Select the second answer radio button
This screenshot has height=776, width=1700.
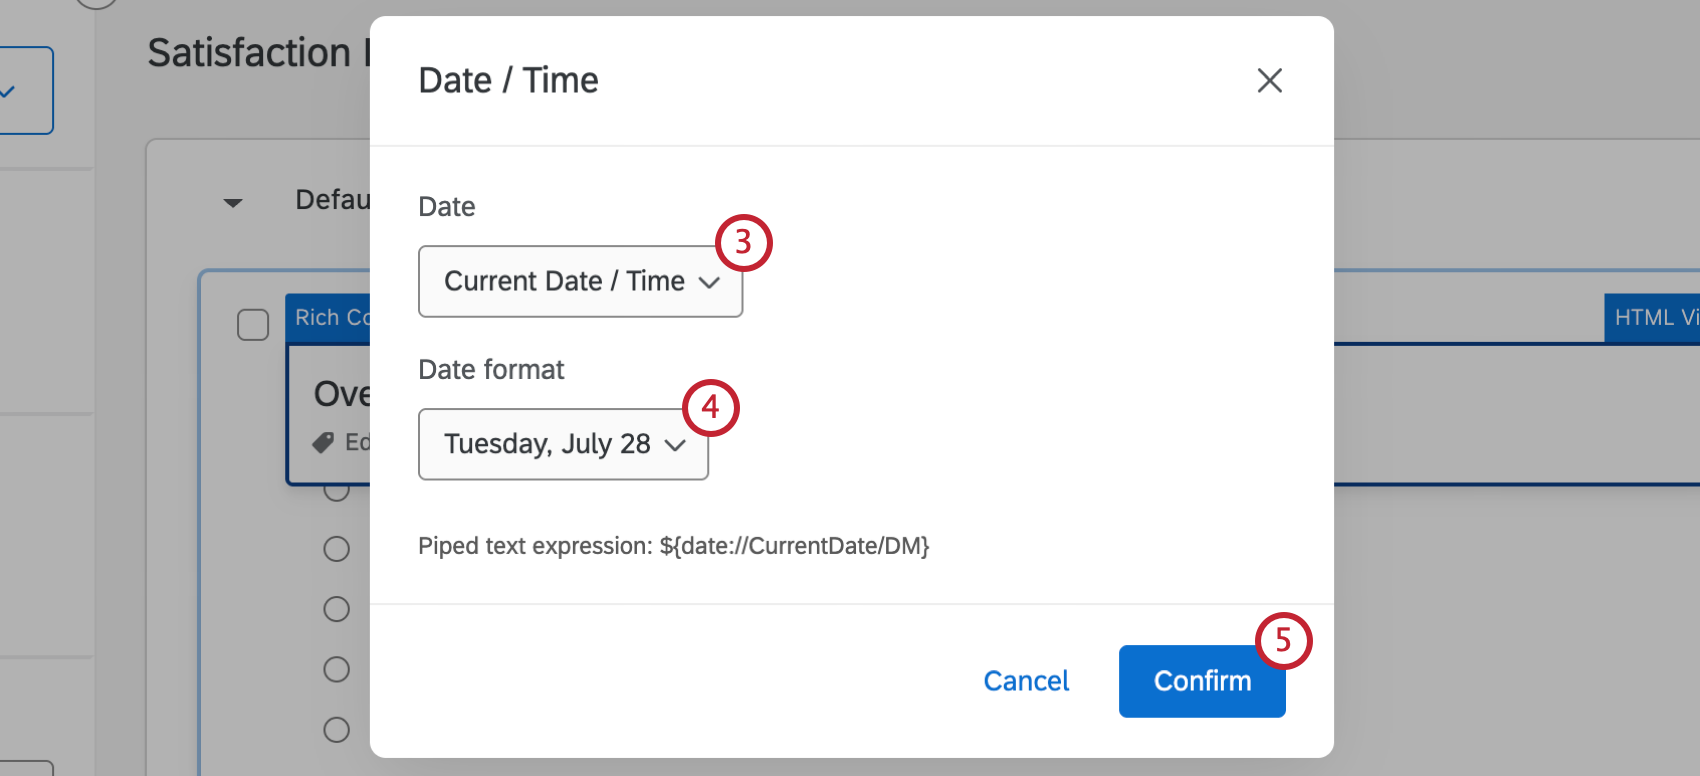coord(337,549)
